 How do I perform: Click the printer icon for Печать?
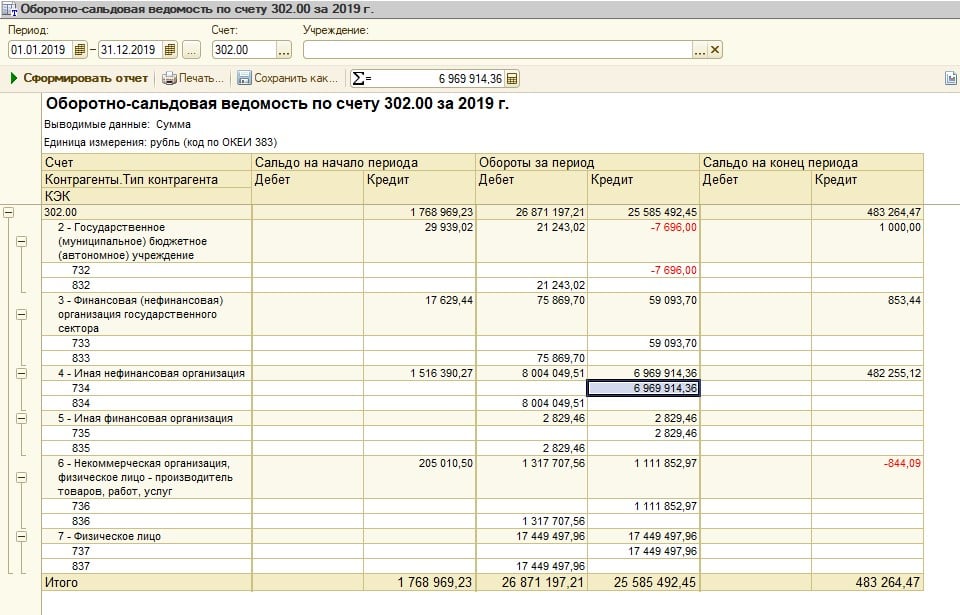pos(169,78)
